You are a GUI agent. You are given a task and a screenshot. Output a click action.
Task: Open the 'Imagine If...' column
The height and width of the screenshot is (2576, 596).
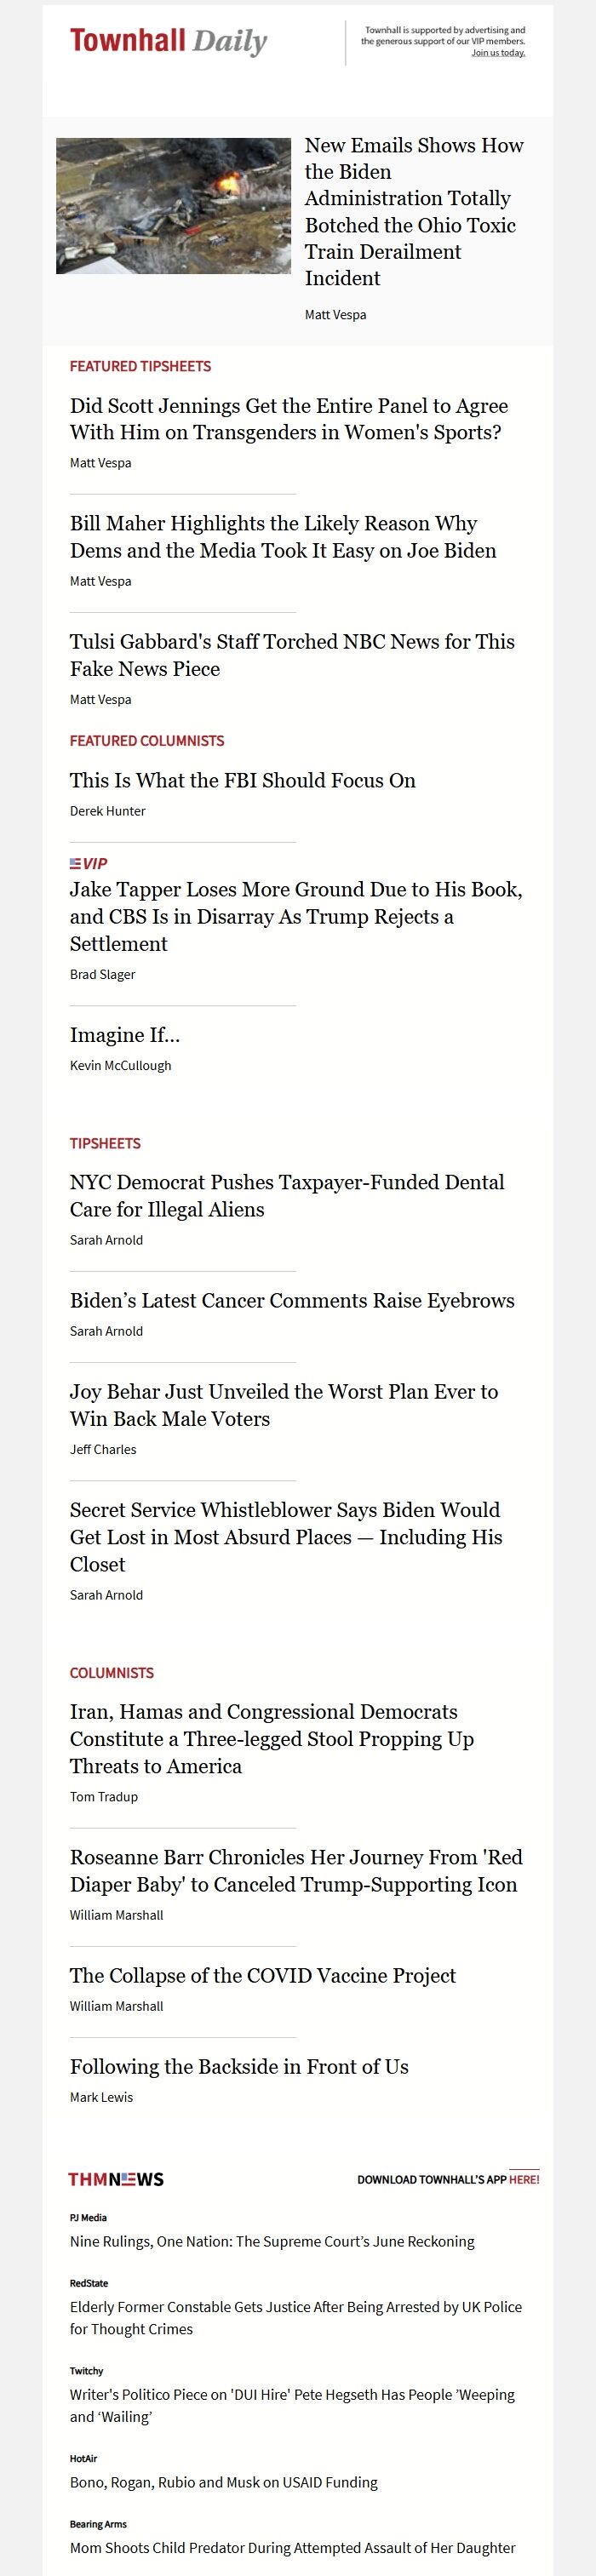pos(125,1035)
